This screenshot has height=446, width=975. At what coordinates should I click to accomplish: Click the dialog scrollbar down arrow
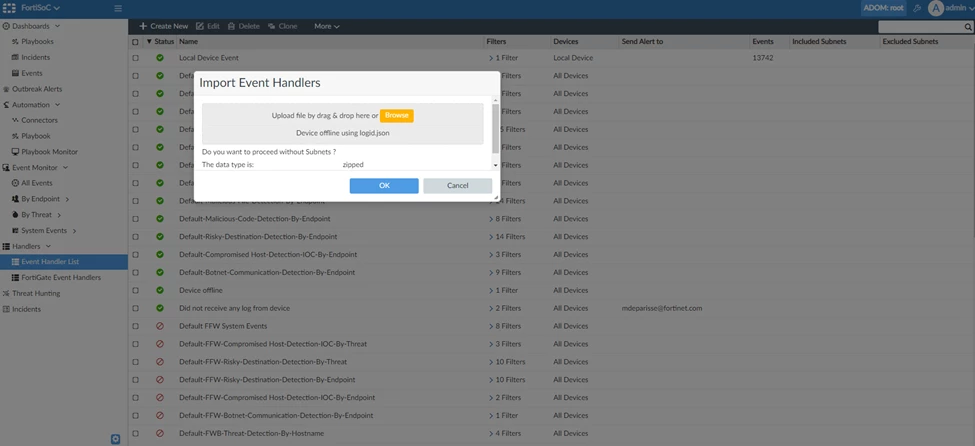pyautogui.click(x=496, y=165)
